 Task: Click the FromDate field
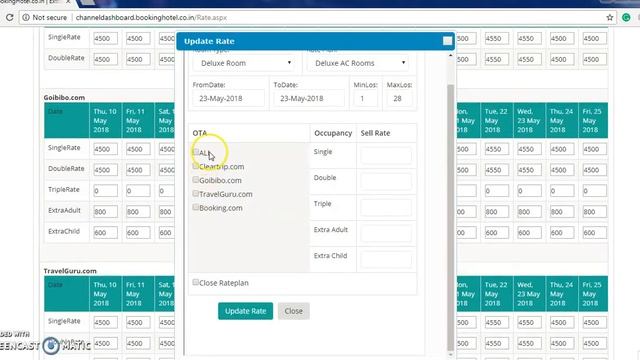coord(229,98)
